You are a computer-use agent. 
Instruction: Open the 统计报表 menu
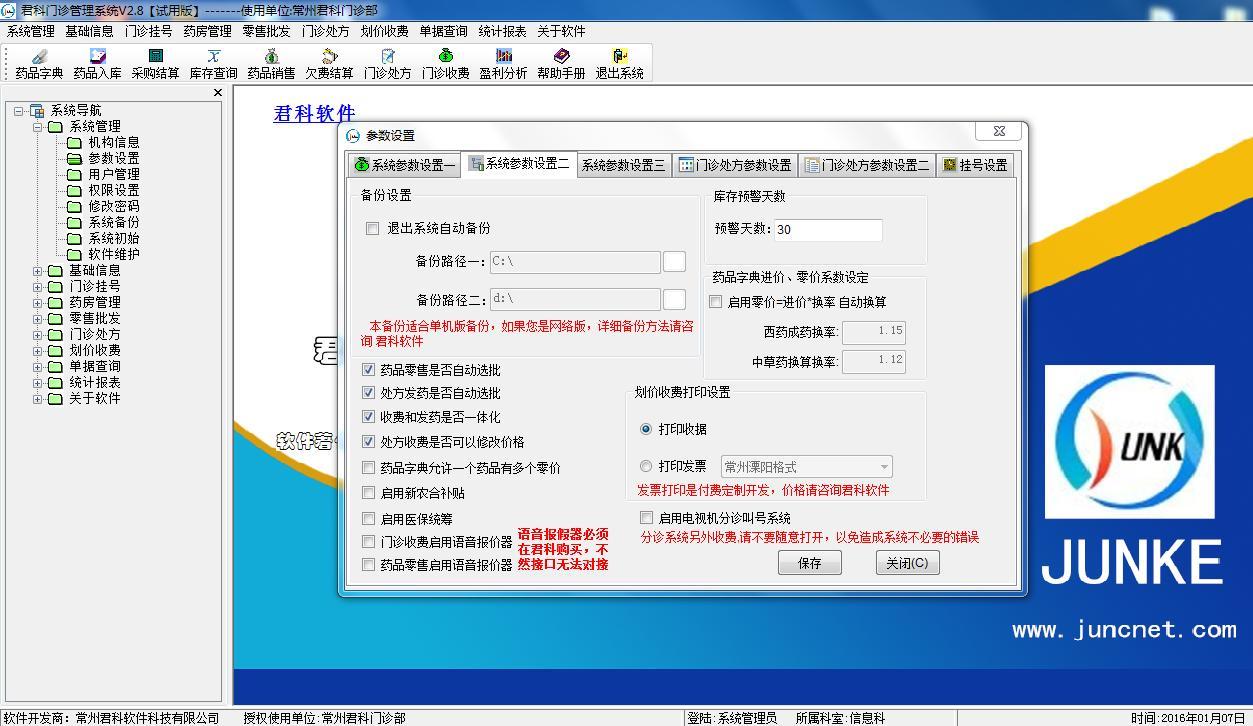coord(502,31)
